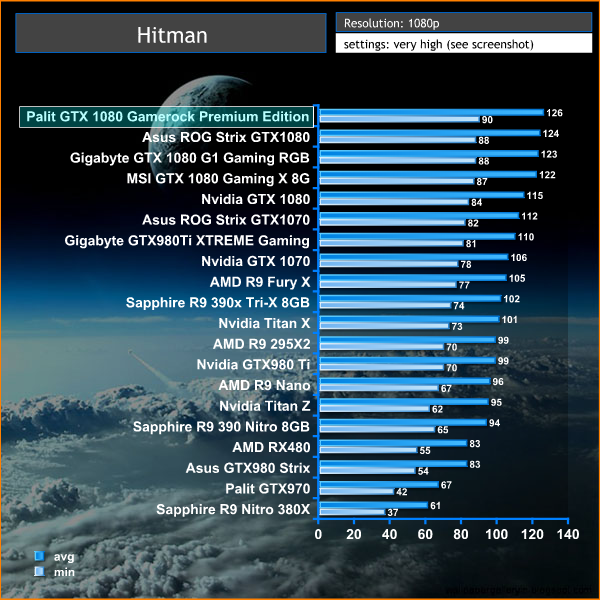Select the Nvidia Titan Z label
The width and height of the screenshot is (600, 600).
(x=264, y=406)
